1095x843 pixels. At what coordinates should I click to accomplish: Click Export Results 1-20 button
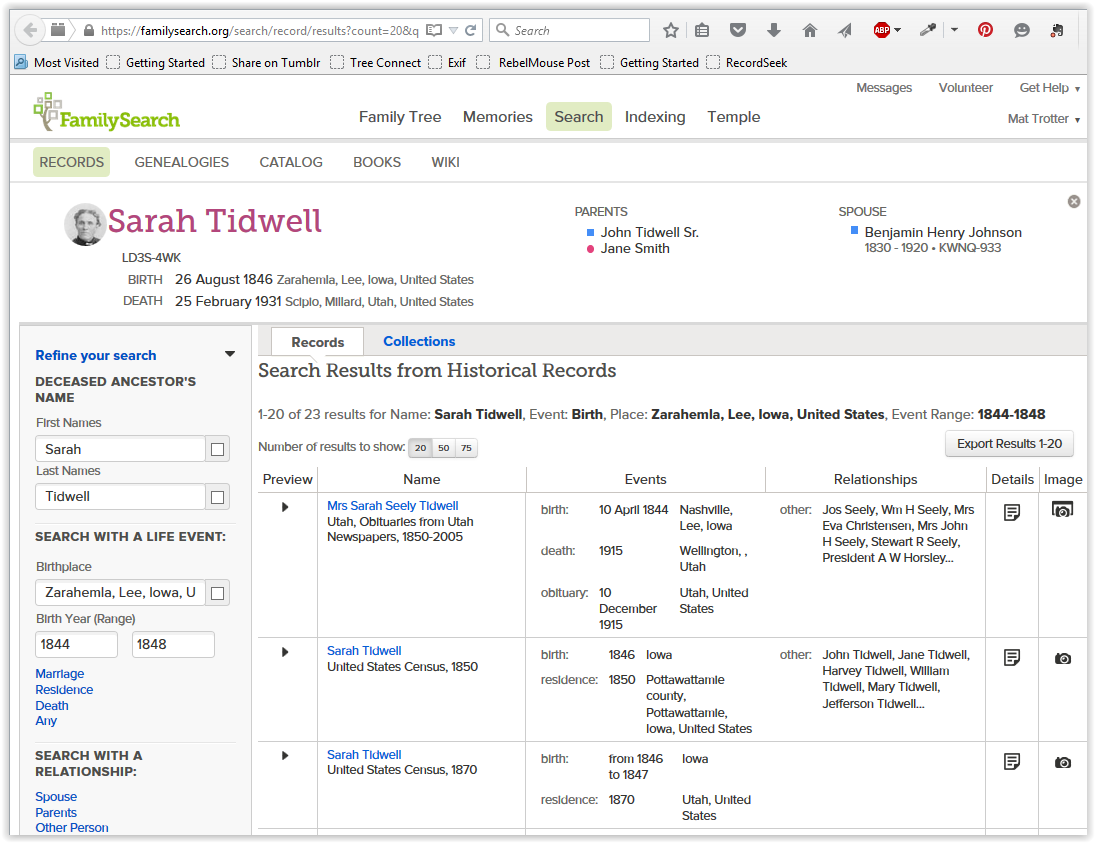1009,444
